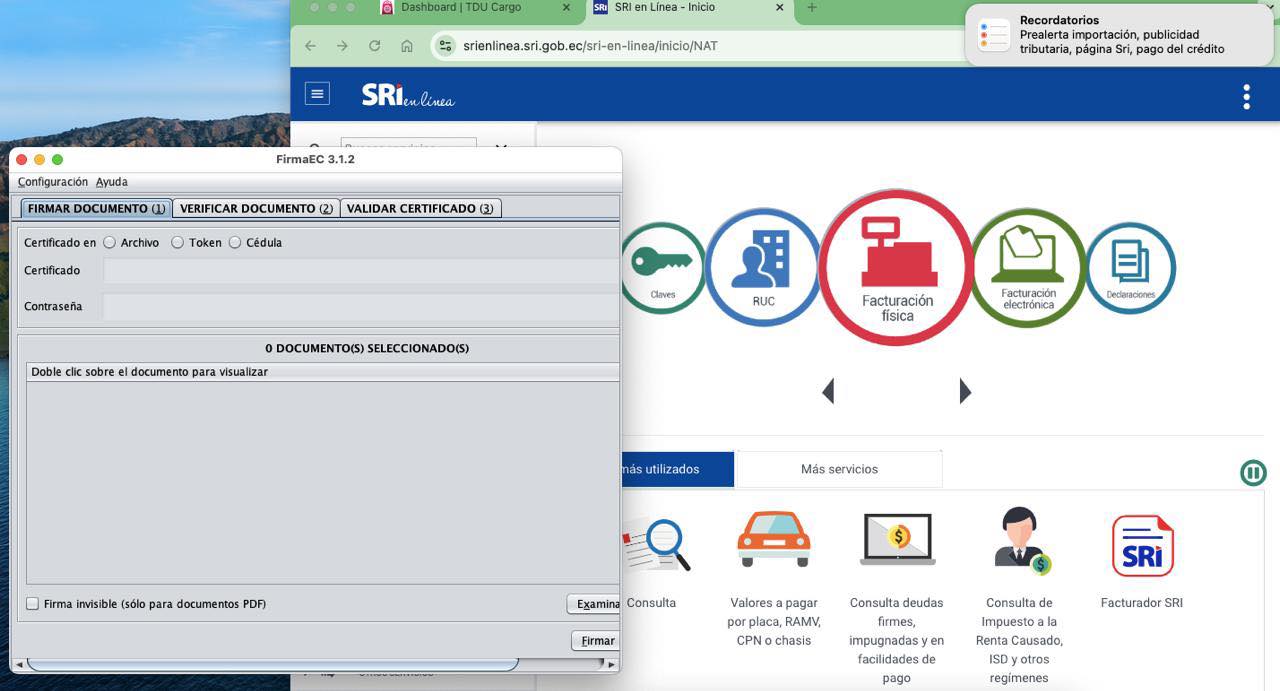Open the Configuración menu
Viewport: 1280px width, 691px height.
[53, 182]
